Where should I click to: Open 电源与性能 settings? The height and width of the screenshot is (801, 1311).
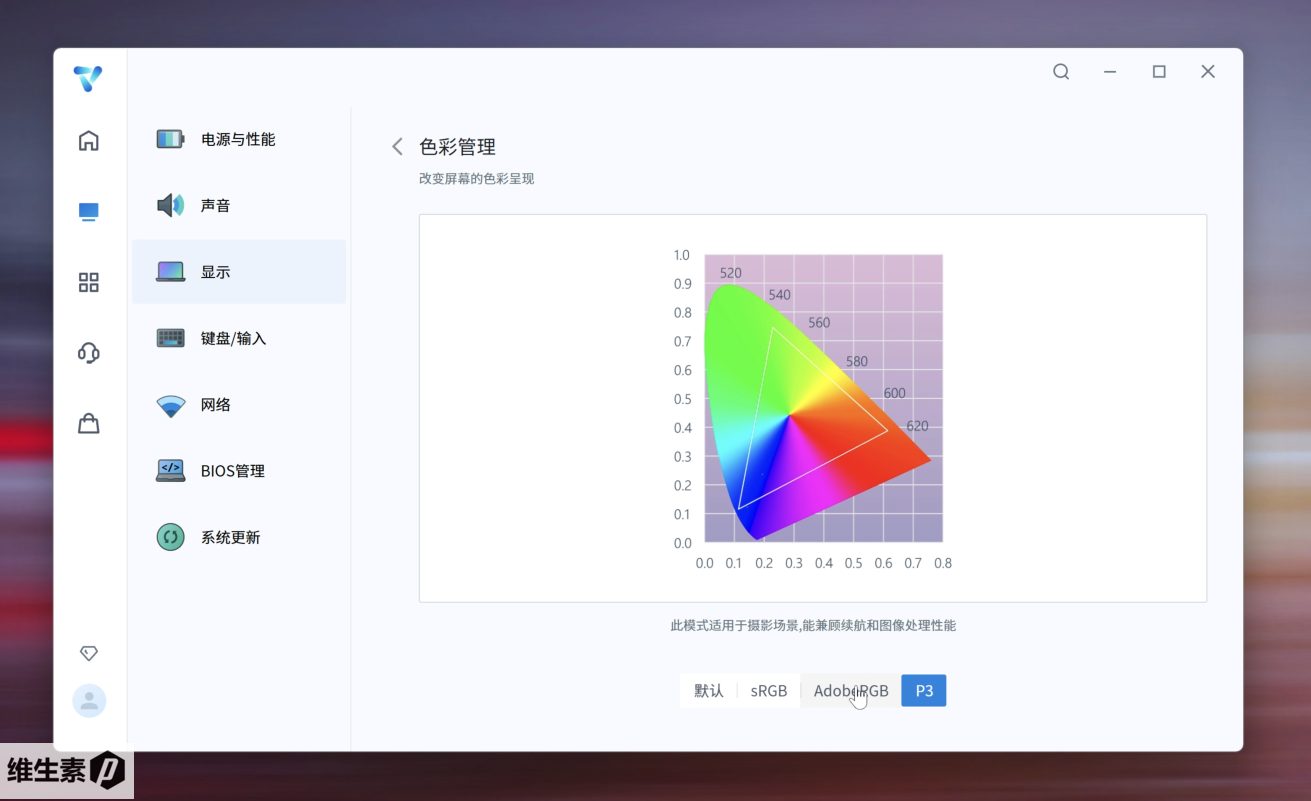238,139
